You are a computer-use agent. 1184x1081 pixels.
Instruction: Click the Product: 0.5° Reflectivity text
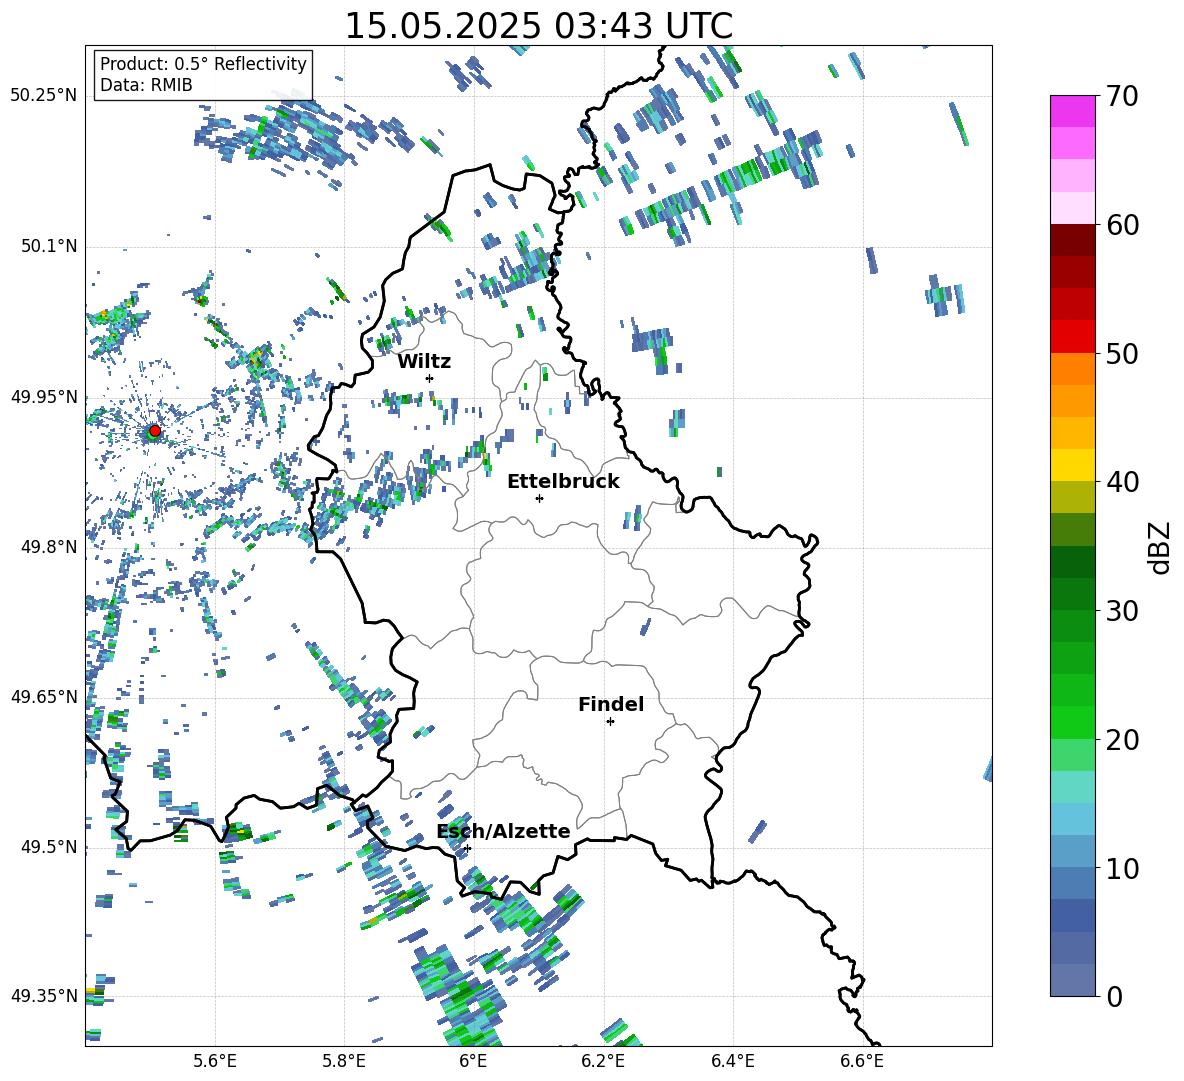tap(203, 63)
